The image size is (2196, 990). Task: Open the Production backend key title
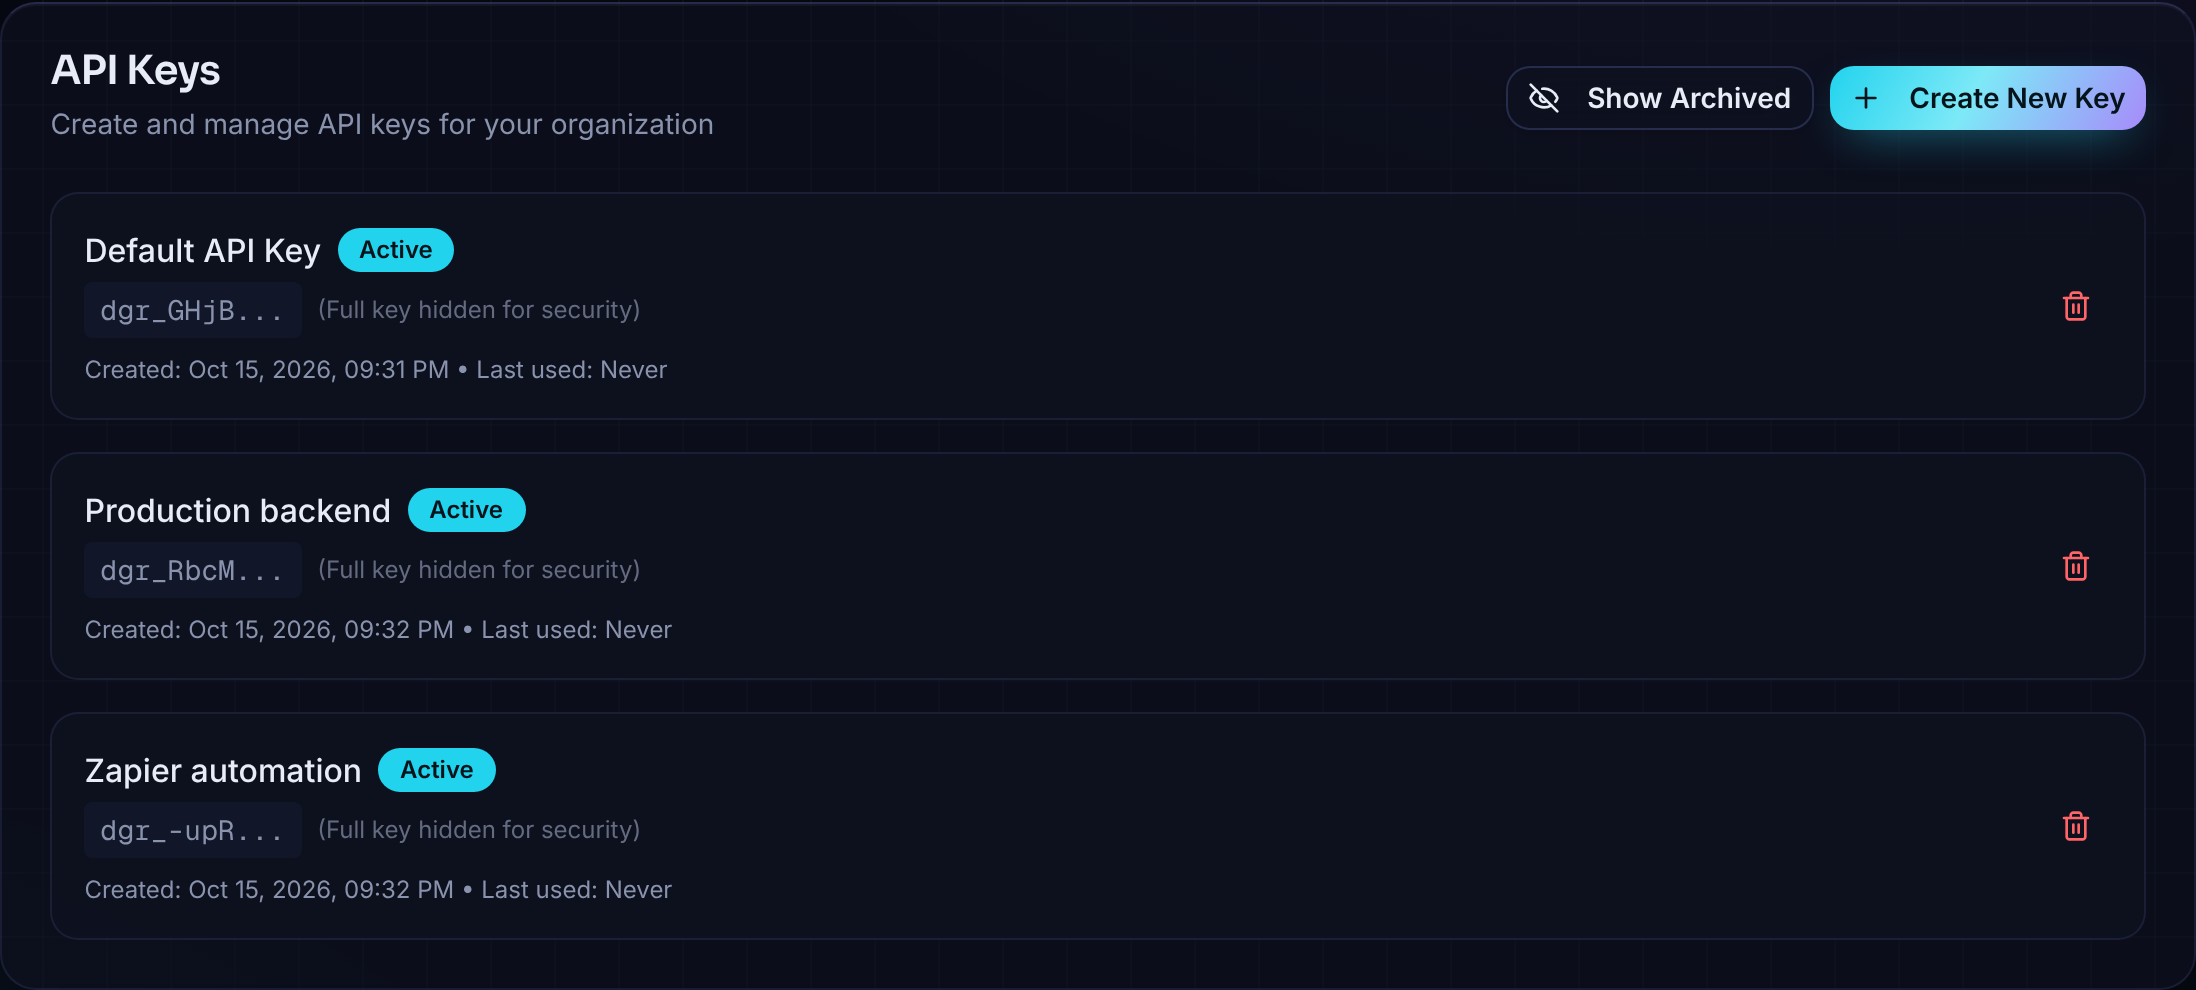(238, 510)
